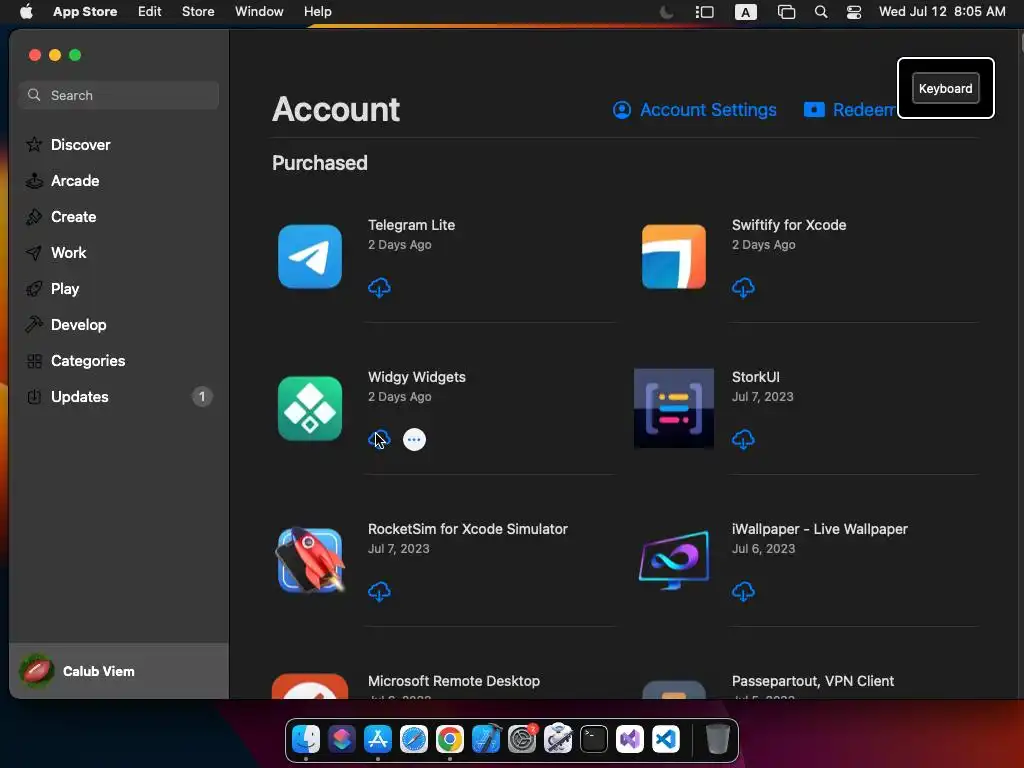This screenshot has width=1024, height=768.
Task: Open Updates in the sidebar
Action: click(x=119, y=396)
